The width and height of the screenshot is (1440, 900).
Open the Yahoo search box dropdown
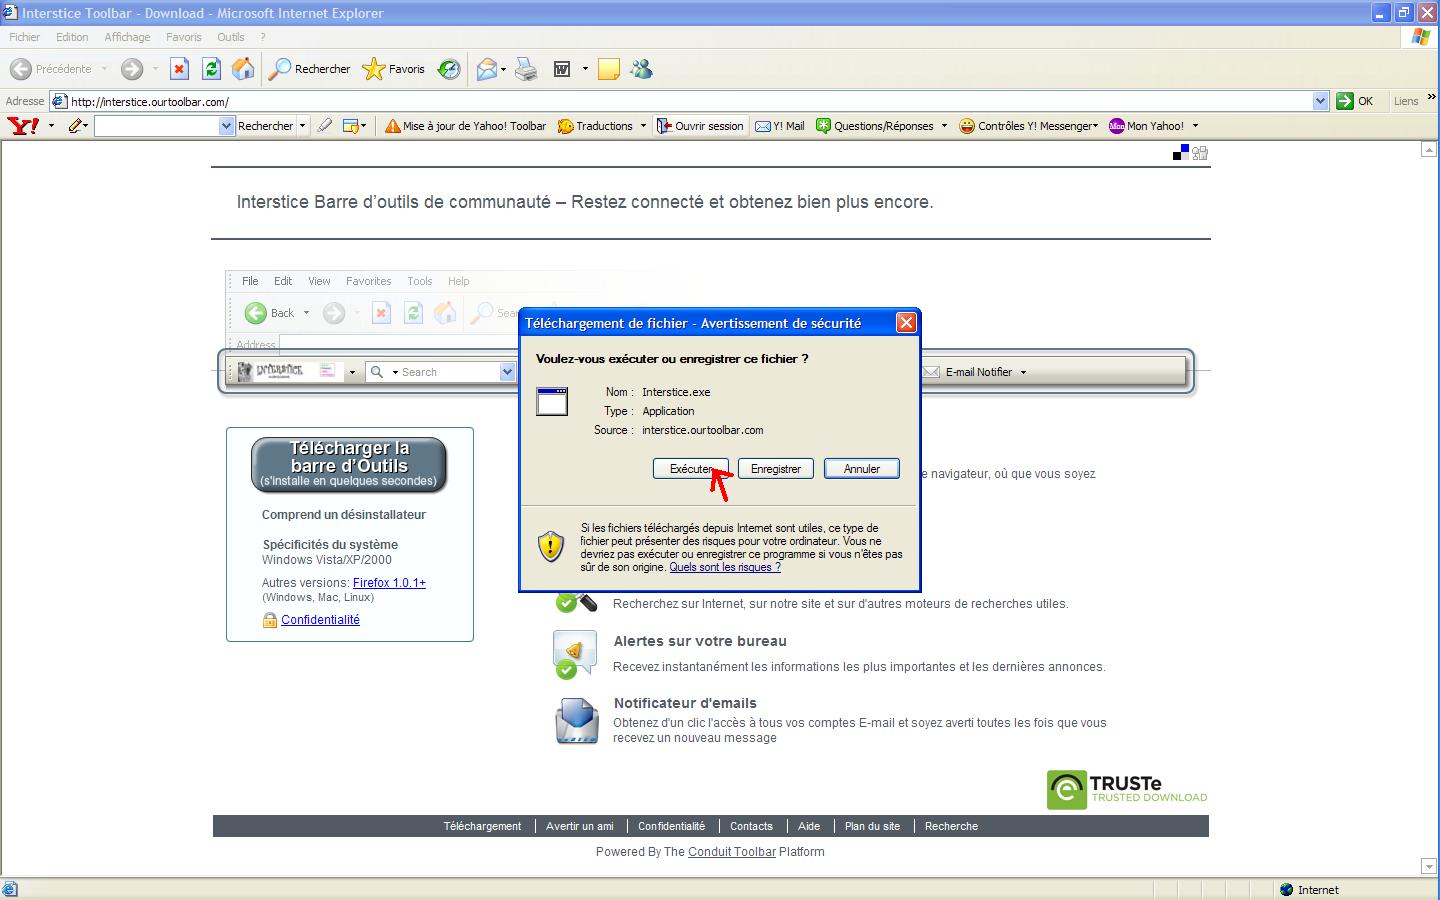226,126
